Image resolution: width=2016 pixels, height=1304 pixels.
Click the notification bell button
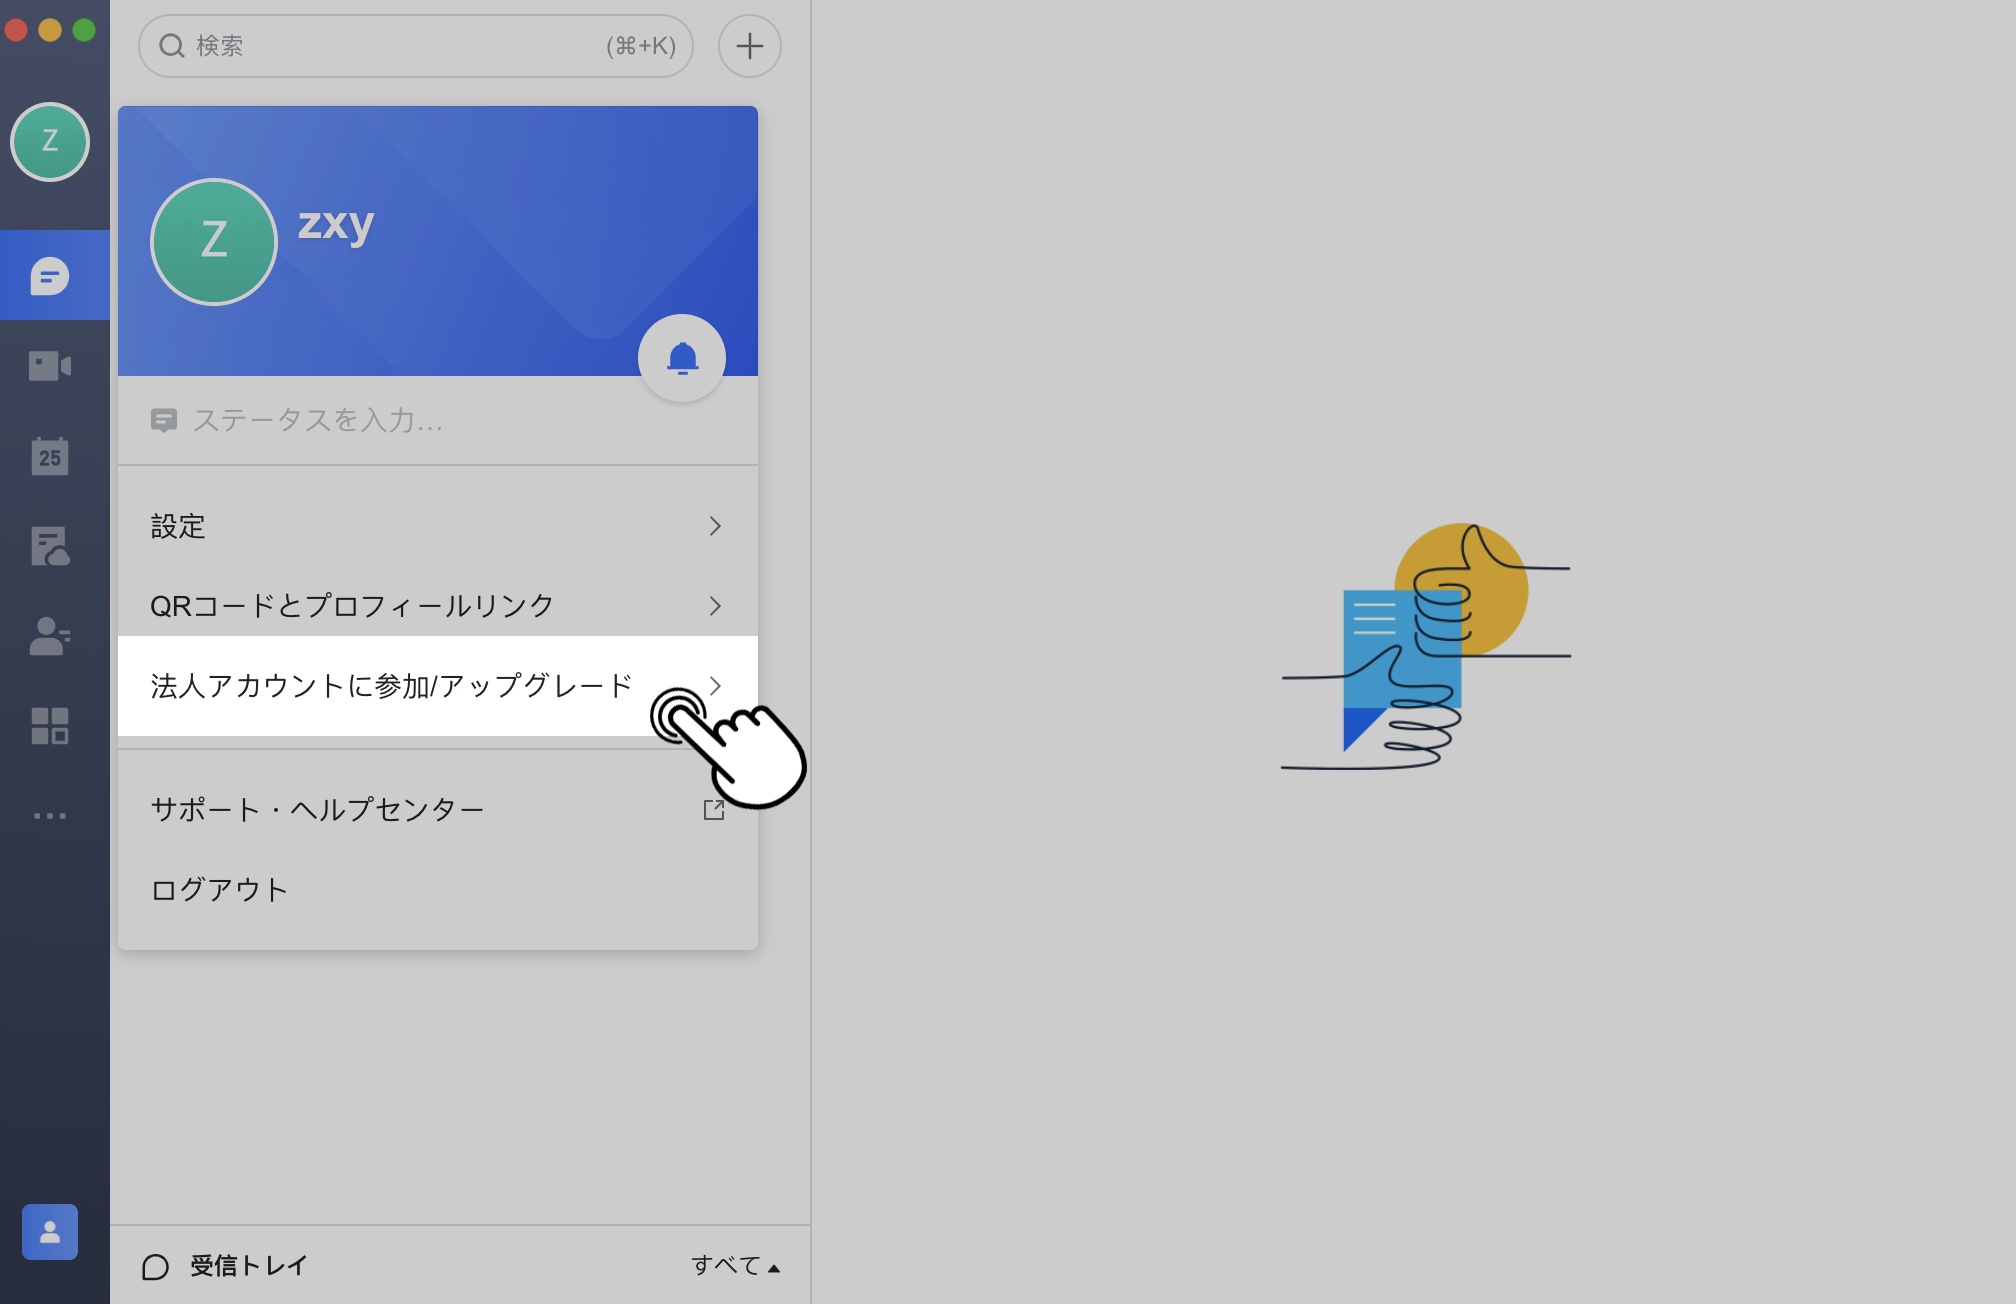point(682,358)
